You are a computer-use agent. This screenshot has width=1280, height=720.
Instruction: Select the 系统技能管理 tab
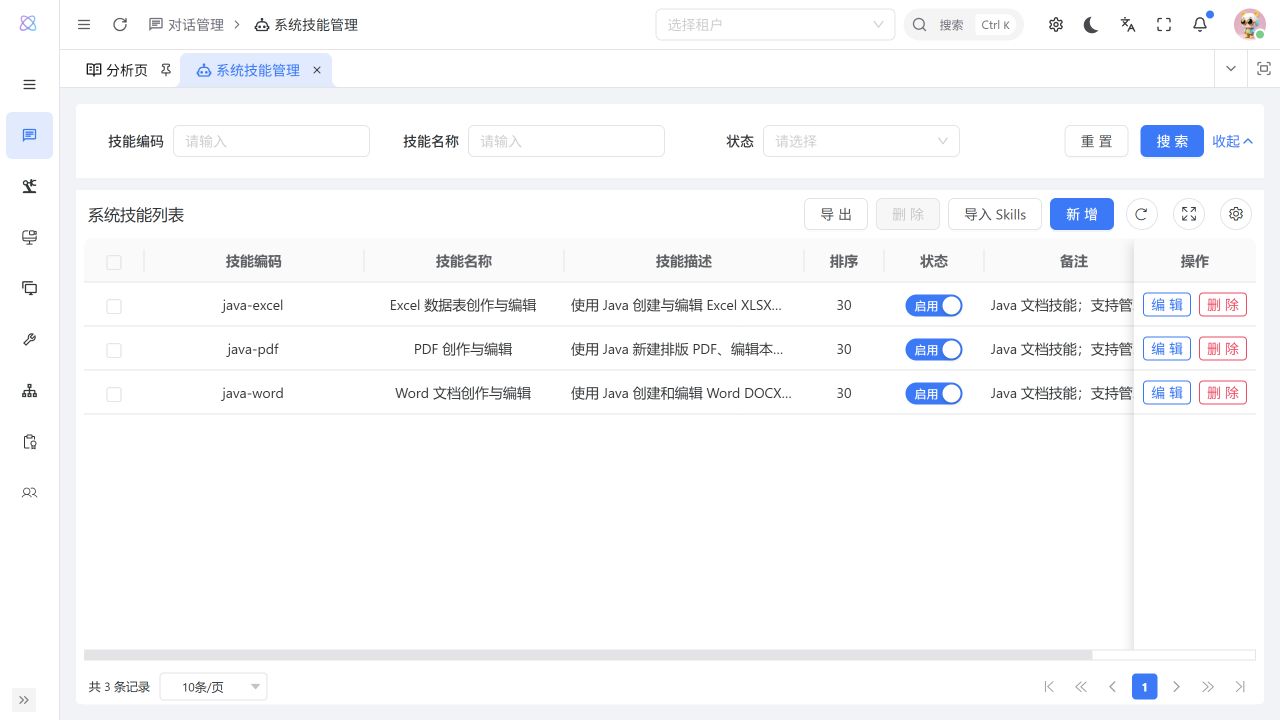tap(257, 70)
